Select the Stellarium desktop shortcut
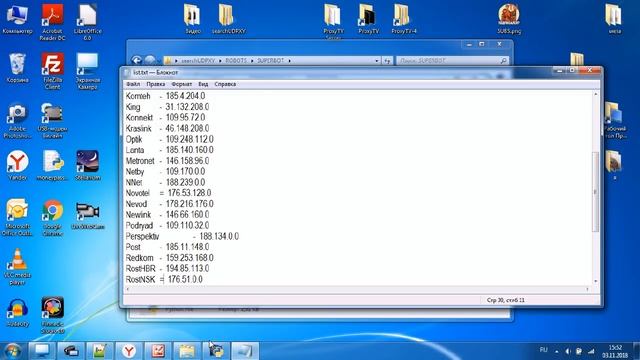The width and height of the screenshot is (640, 360). [x=87, y=165]
